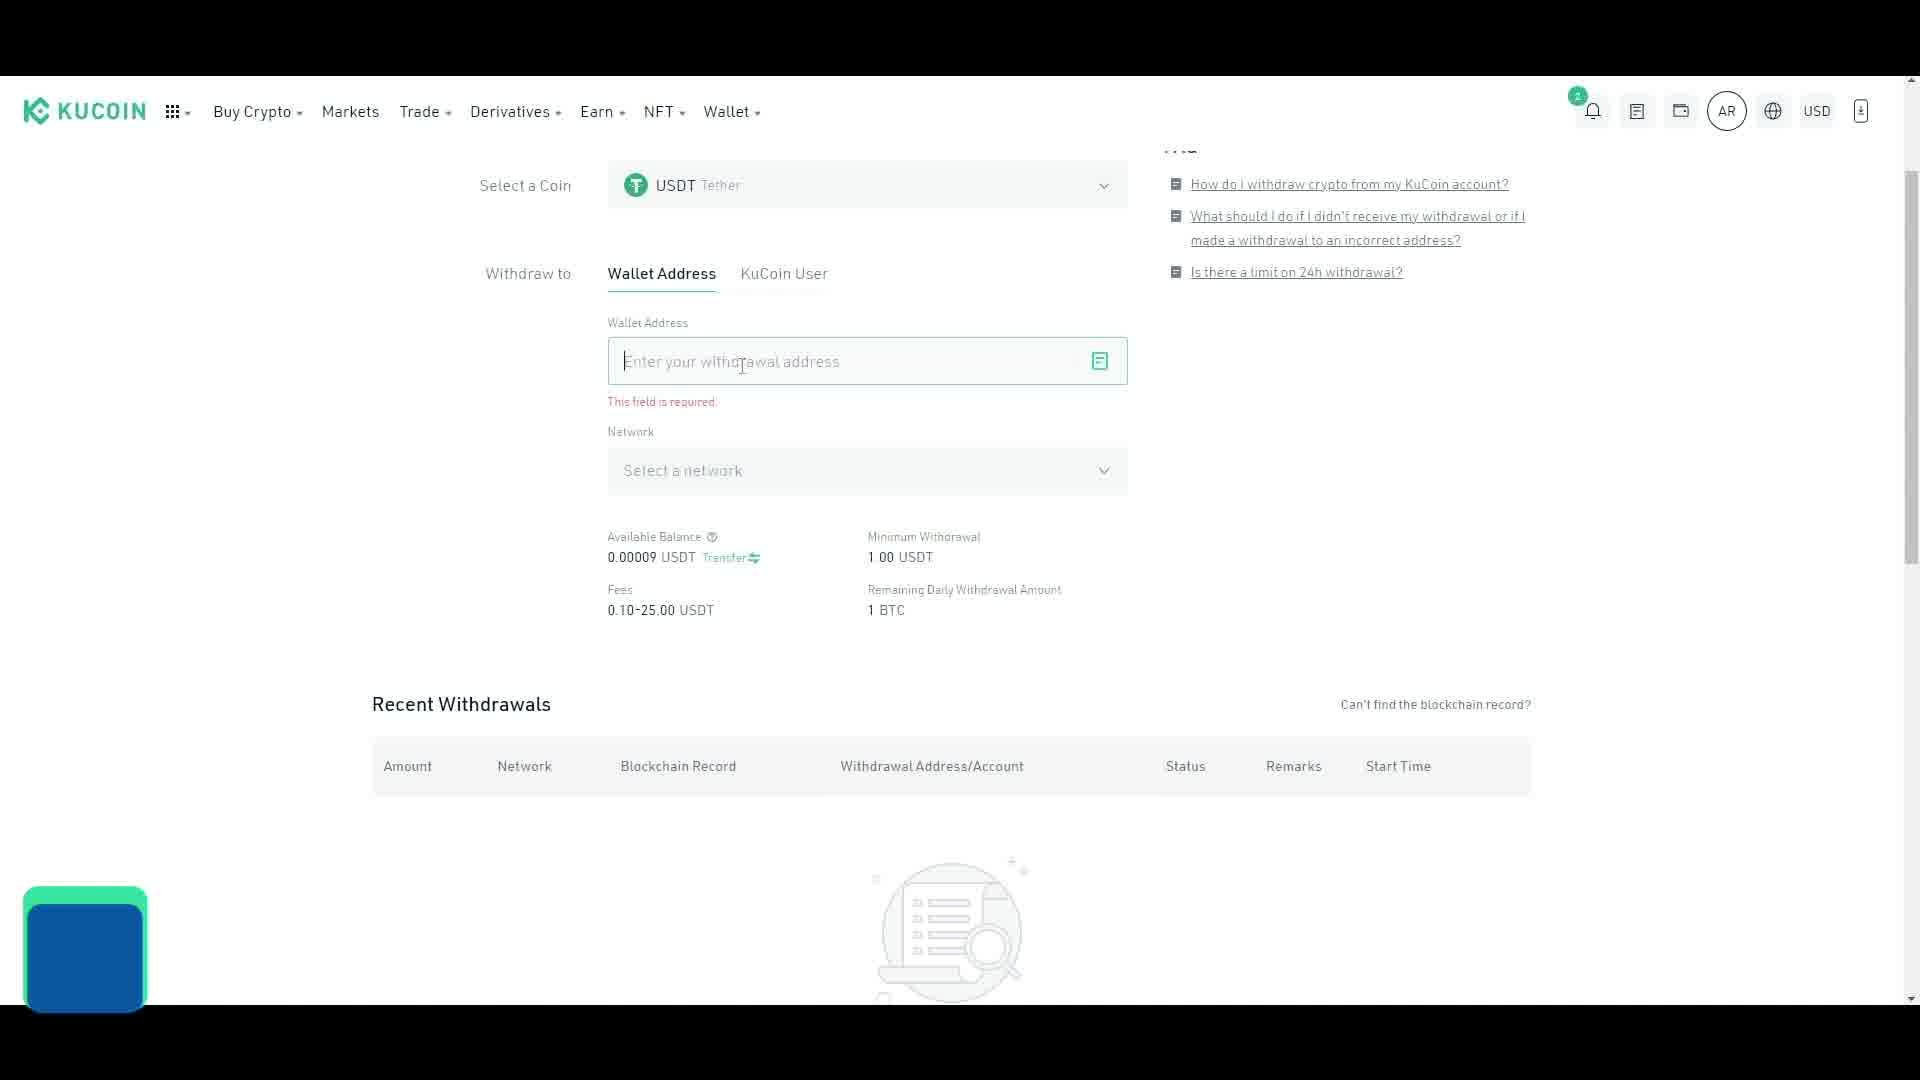Expand the Select a network dropdown
This screenshot has width=1920, height=1080.
coord(868,471)
